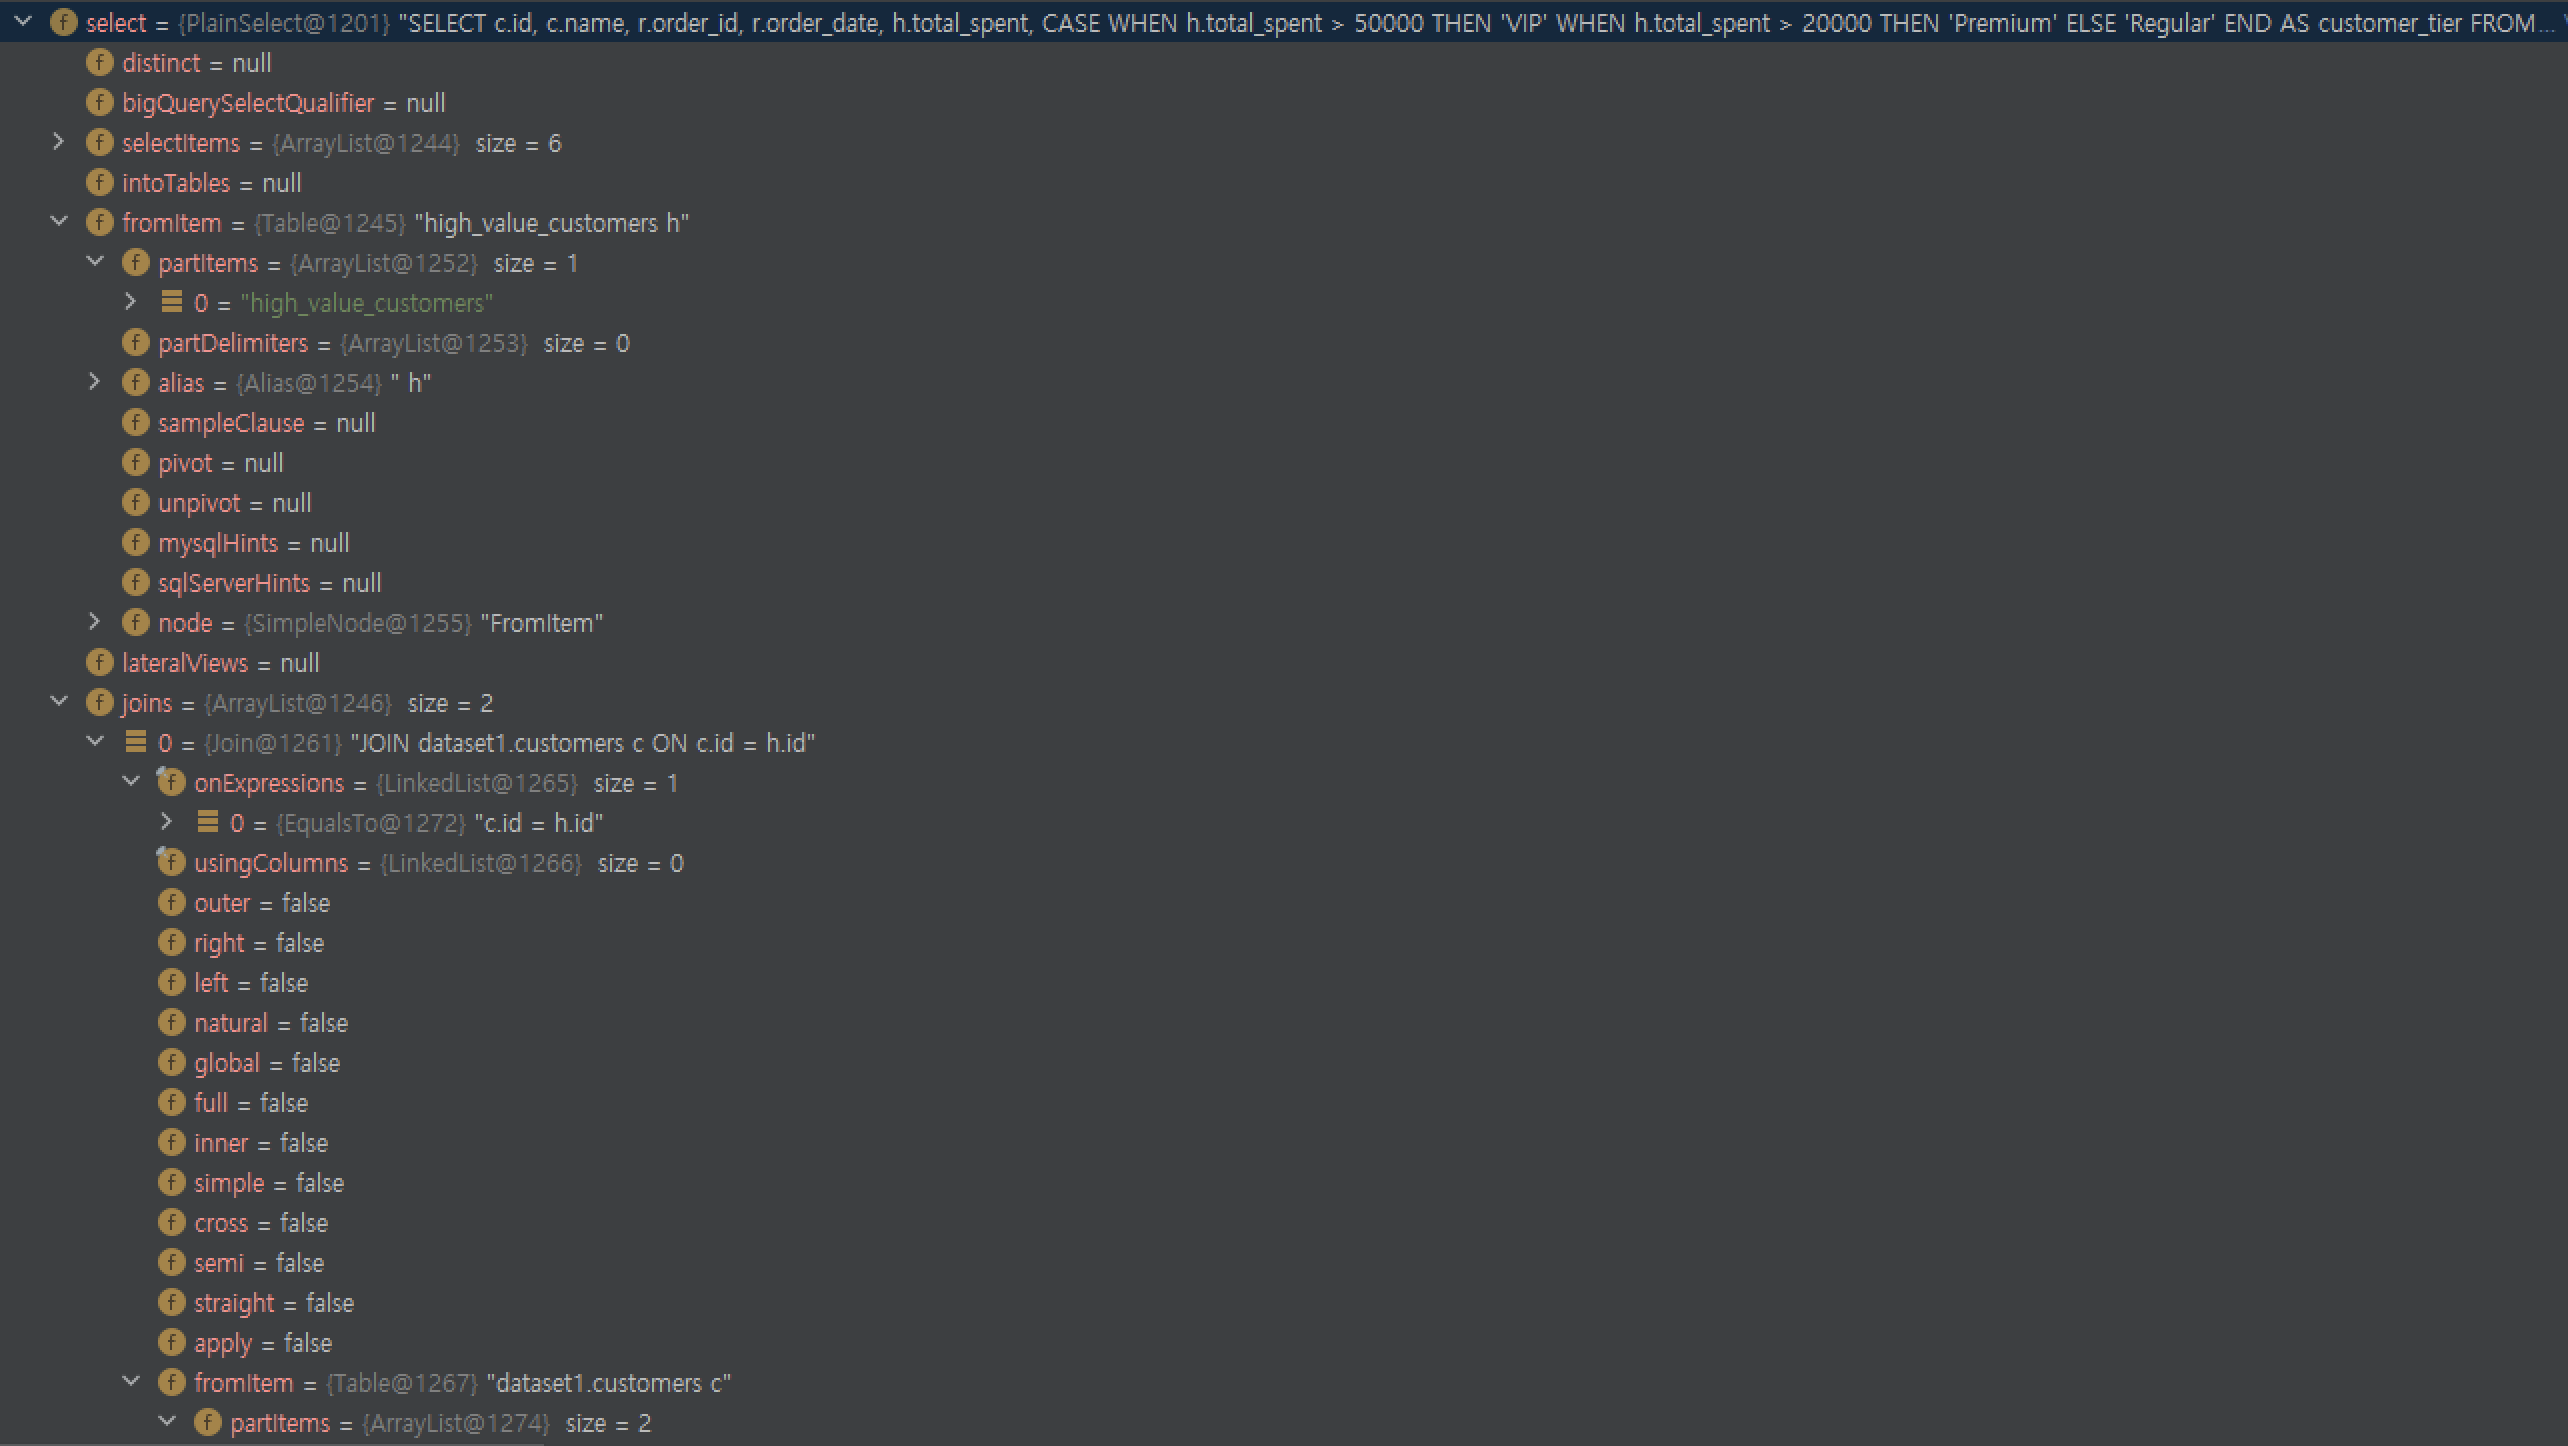
Task: Click the field icon beside bigQuerySelectQualifier
Action: pyautogui.click(x=99, y=103)
